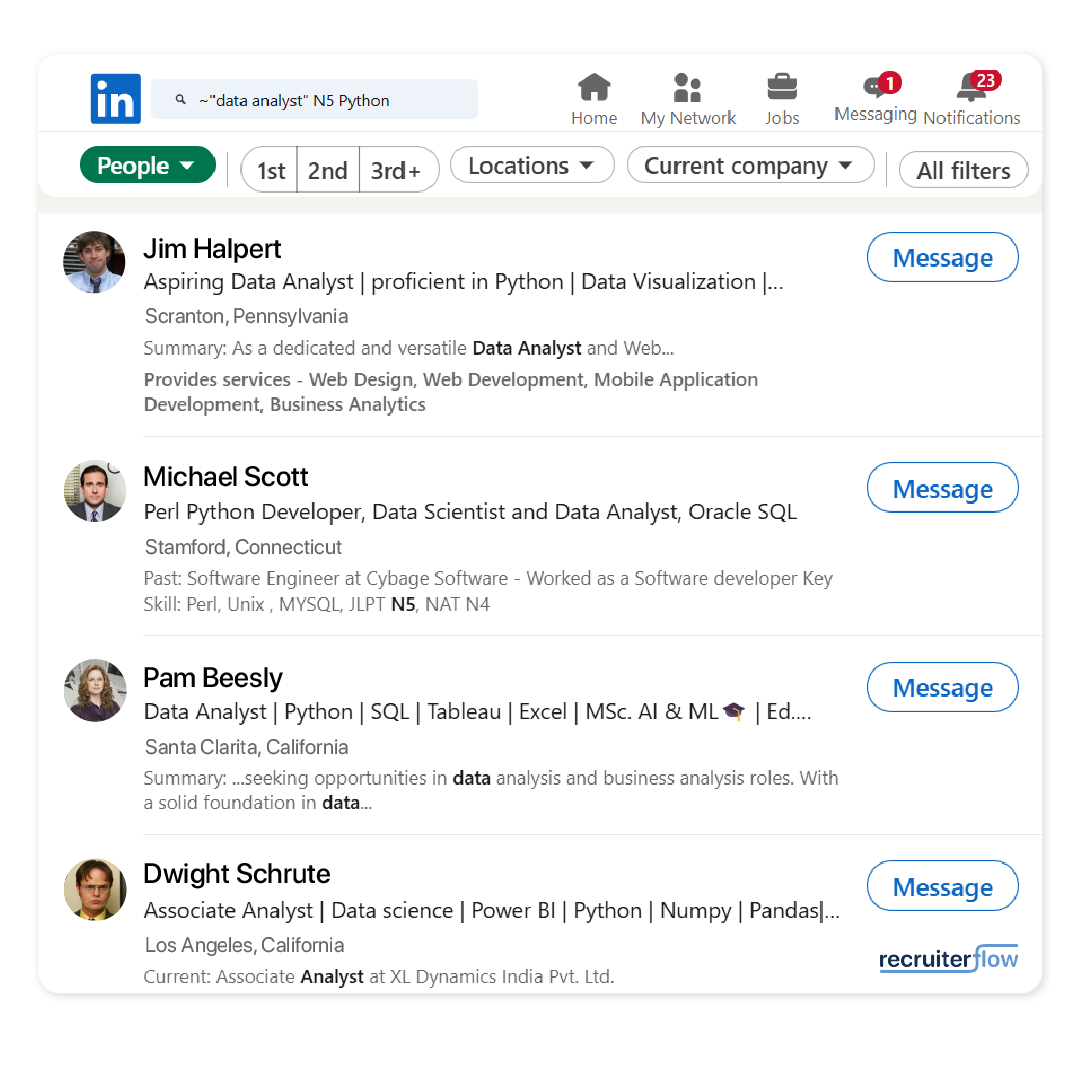Open the All filters panel
The height and width of the screenshot is (1080, 1080).
pos(963,171)
